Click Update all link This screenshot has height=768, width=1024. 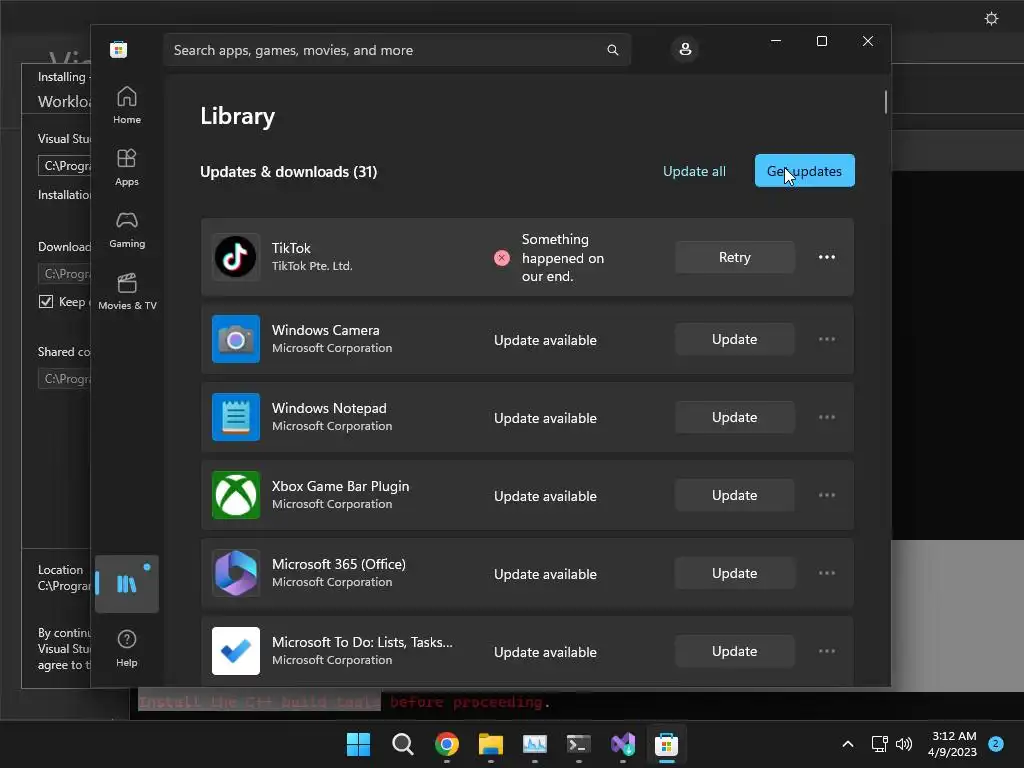694,171
